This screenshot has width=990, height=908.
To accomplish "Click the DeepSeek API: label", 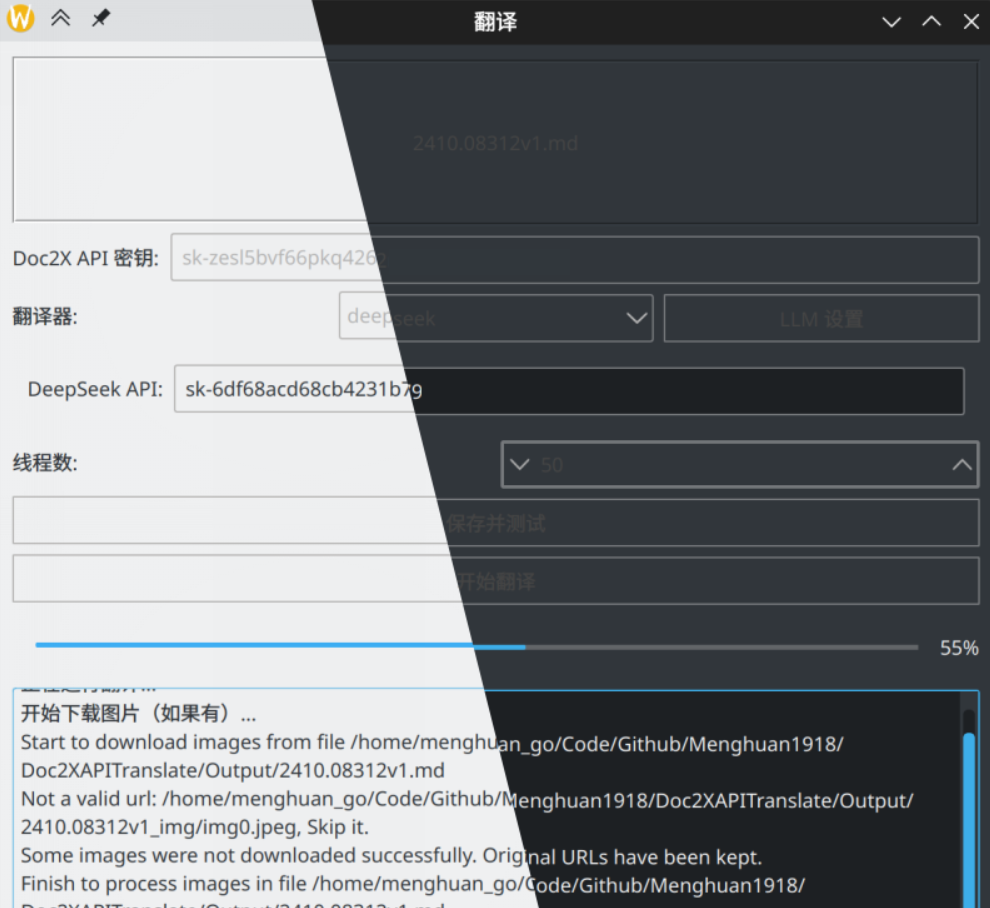I will (x=95, y=390).
